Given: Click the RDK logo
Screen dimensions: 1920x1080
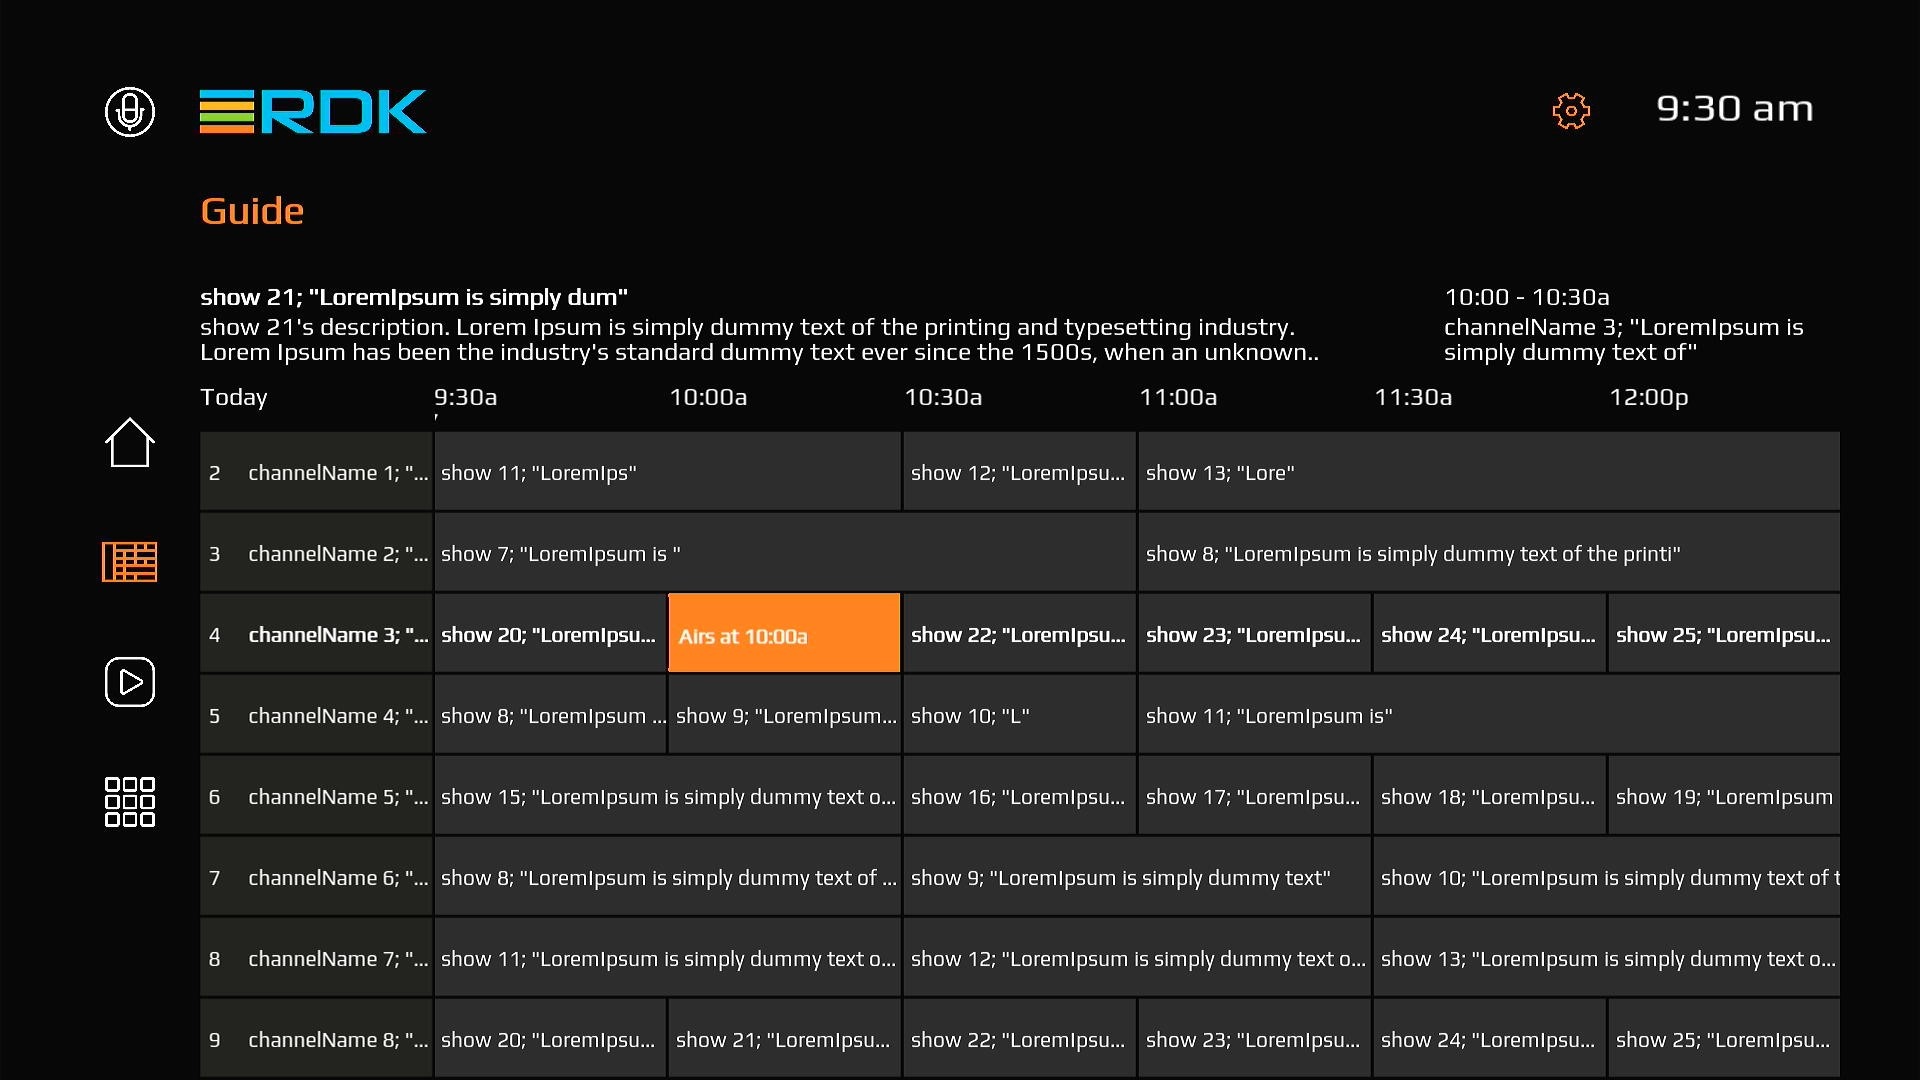Looking at the screenshot, I should 313,111.
